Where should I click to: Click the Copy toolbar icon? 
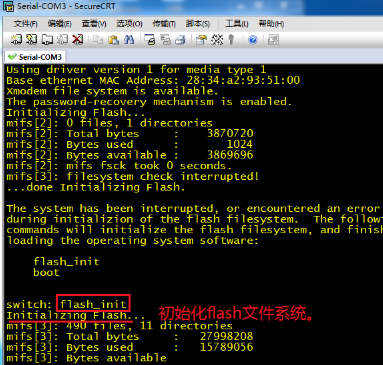[x=98, y=40]
